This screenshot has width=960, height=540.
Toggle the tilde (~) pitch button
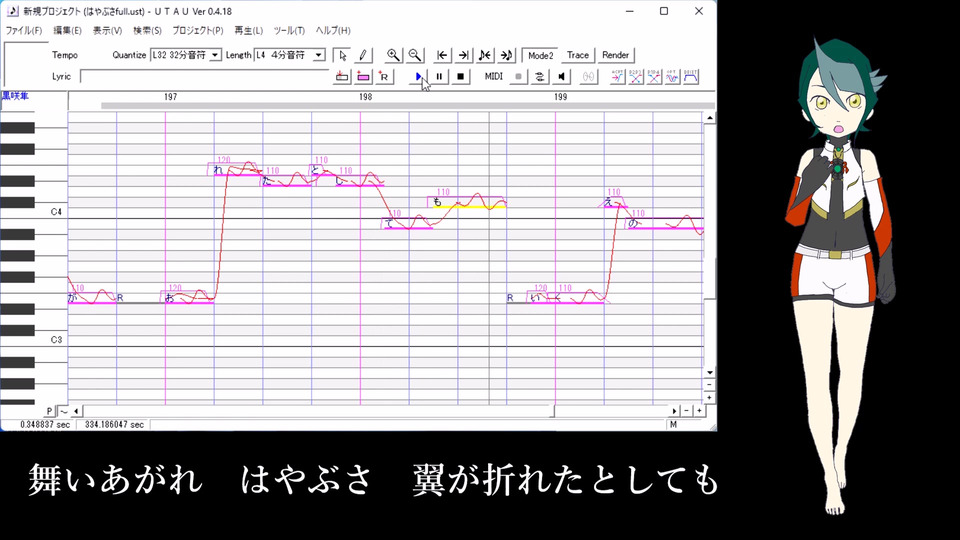coord(63,411)
